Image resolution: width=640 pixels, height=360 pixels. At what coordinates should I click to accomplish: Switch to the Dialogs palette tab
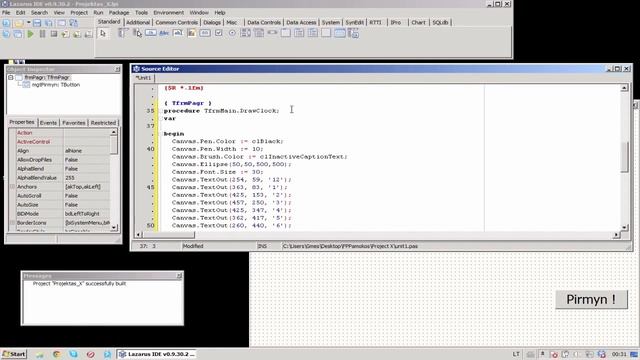point(212,22)
